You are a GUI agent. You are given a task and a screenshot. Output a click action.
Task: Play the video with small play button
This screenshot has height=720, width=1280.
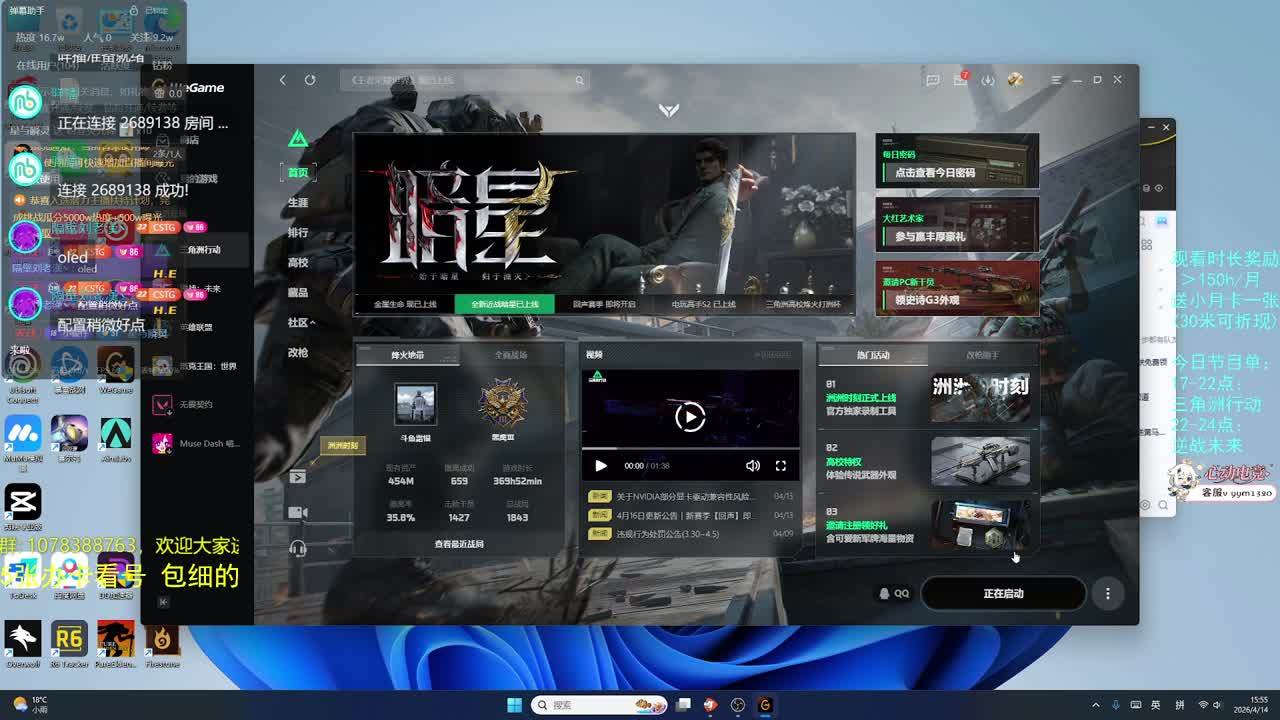coord(601,466)
